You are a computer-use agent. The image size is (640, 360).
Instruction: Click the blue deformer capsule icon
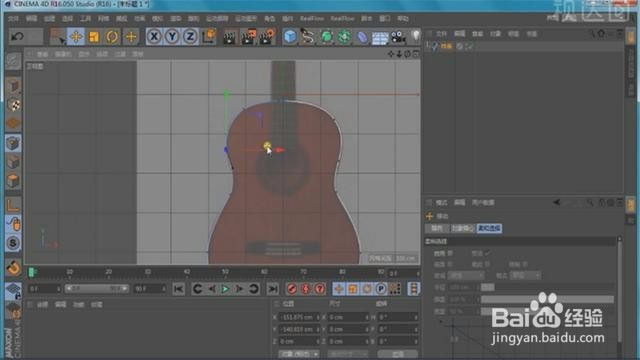[362, 37]
